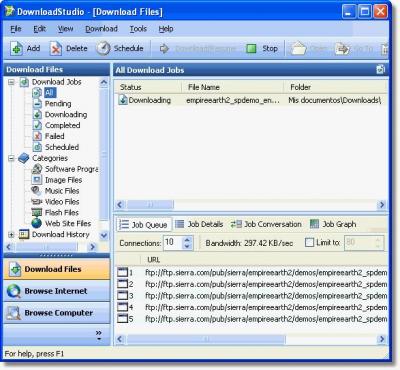Decrease the Connections count stepper
This screenshot has width=400, height=370.
pyautogui.click(x=187, y=246)
